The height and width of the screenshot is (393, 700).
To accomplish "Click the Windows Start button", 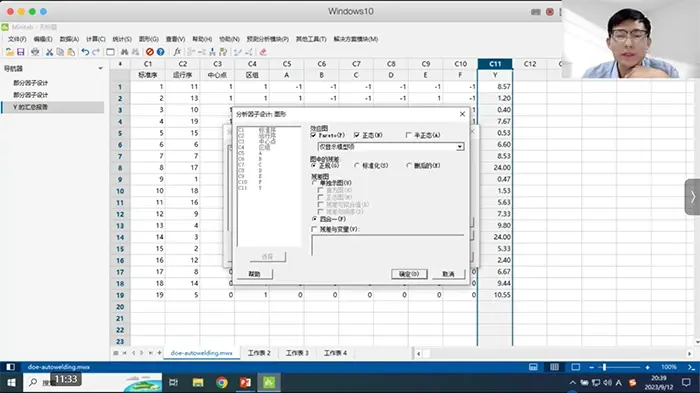I will (x=11, y=383).
